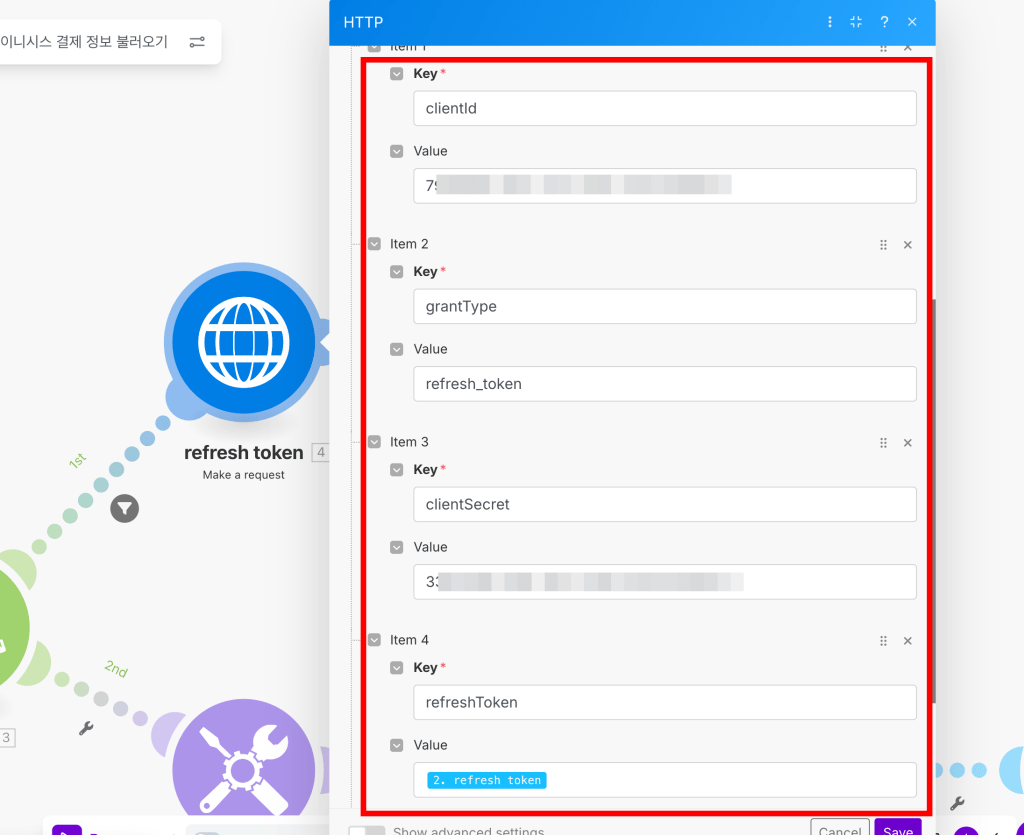Toggle the map checkbox beside refresh_token Value
The height and width of the screenshot is (835, 1024).
pyautogui.click(x=397, y=350)
